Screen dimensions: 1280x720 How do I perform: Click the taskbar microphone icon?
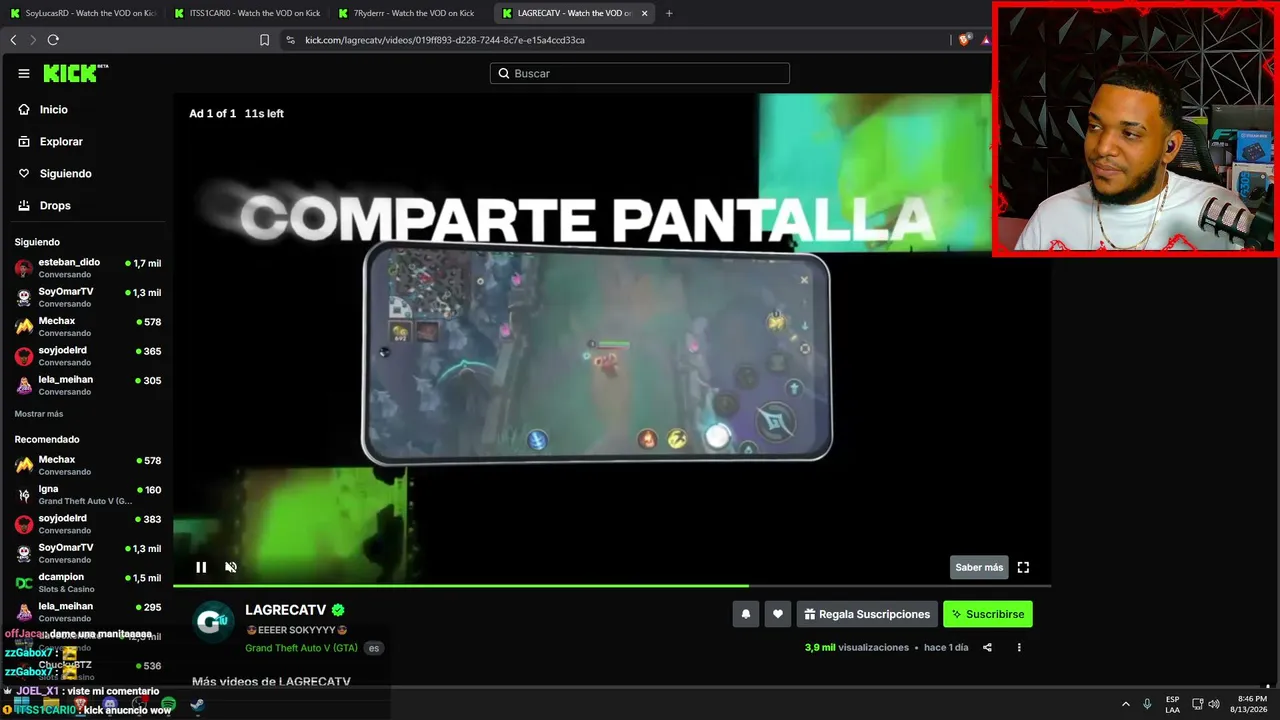coord(1147,704)
